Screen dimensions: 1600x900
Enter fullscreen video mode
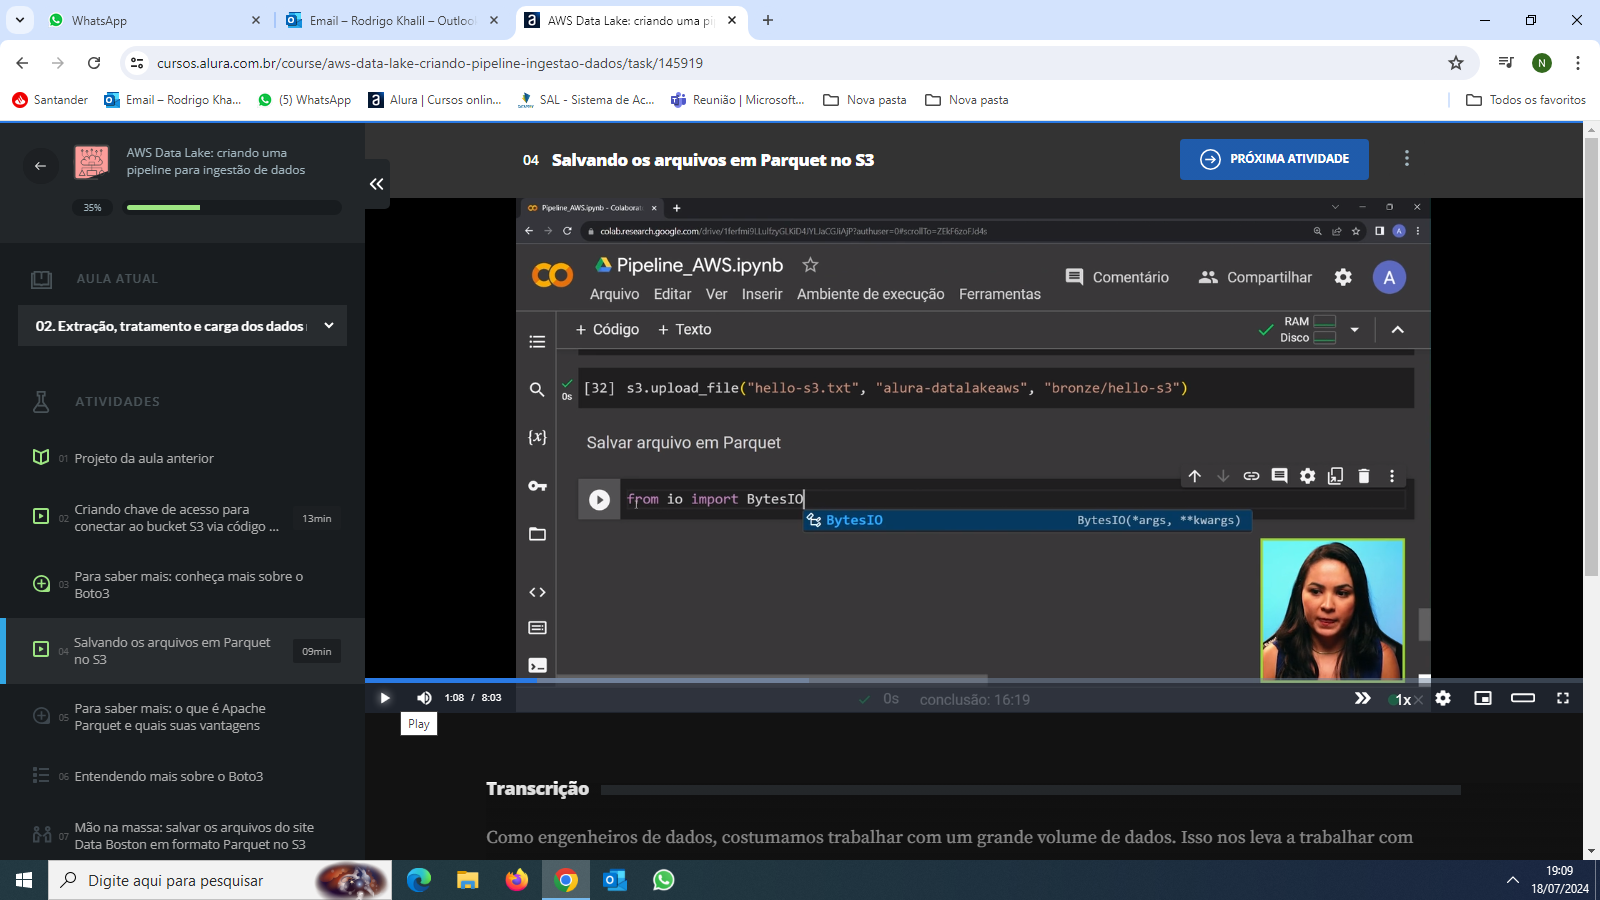click(1563, 698)
